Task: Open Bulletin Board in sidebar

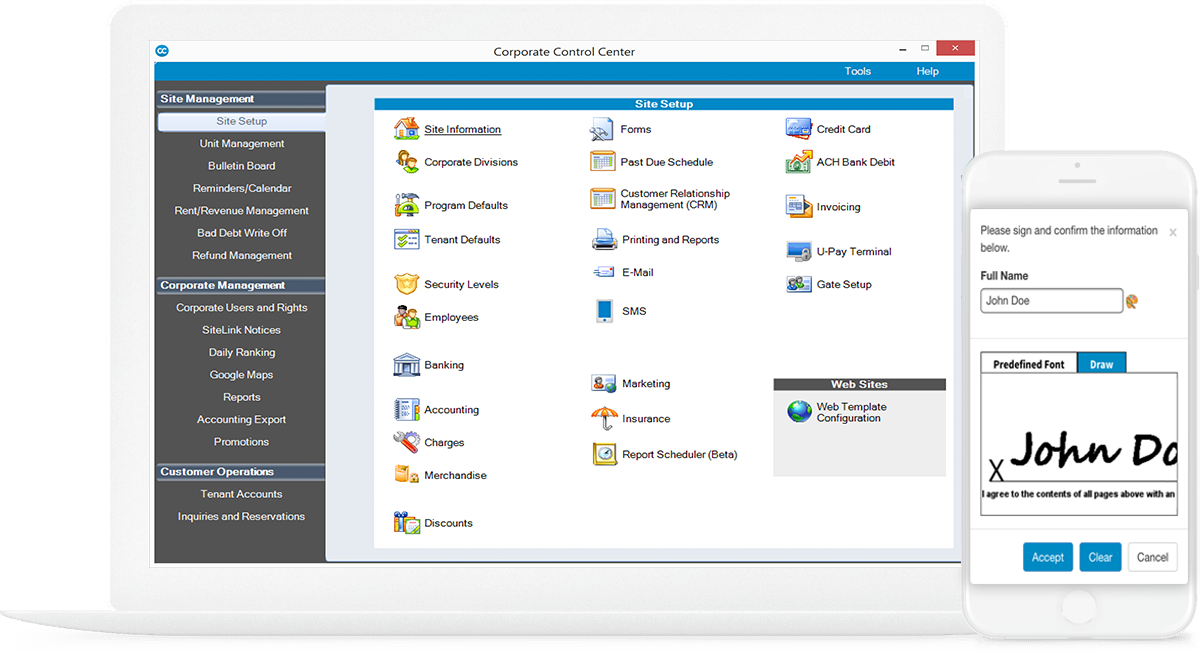Action: [242, 166]
